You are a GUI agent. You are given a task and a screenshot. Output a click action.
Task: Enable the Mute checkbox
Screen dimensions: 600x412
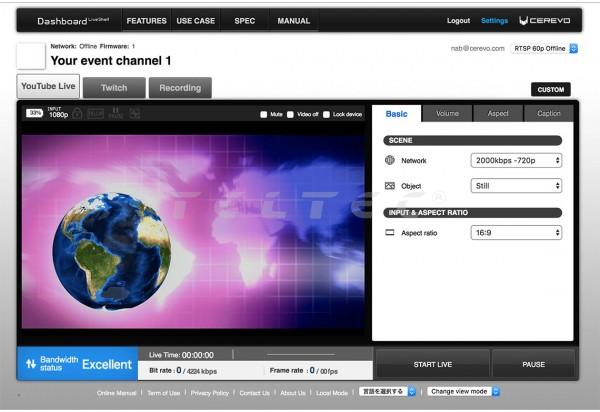coord(265,114)
